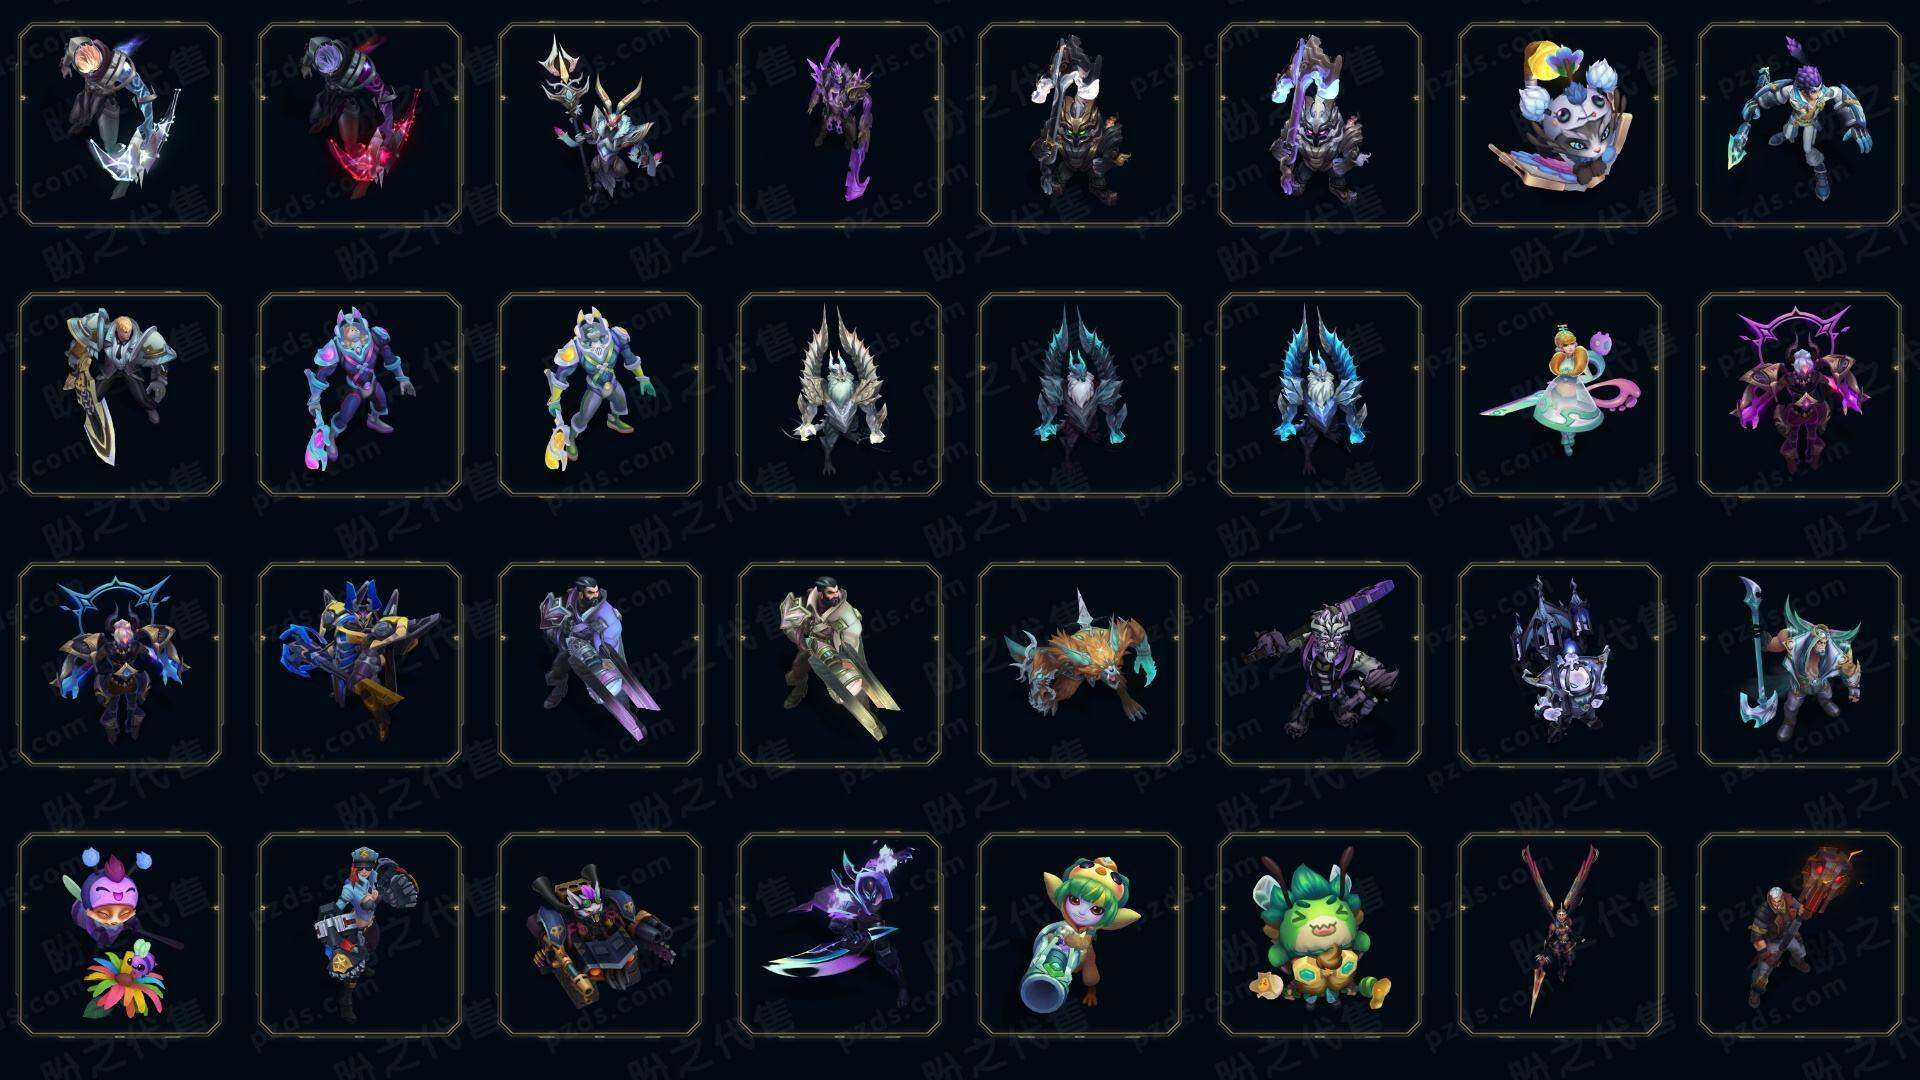Select the bearded gunner with purple cannon
1920x1080 pixels.
[x=600, y=664]
